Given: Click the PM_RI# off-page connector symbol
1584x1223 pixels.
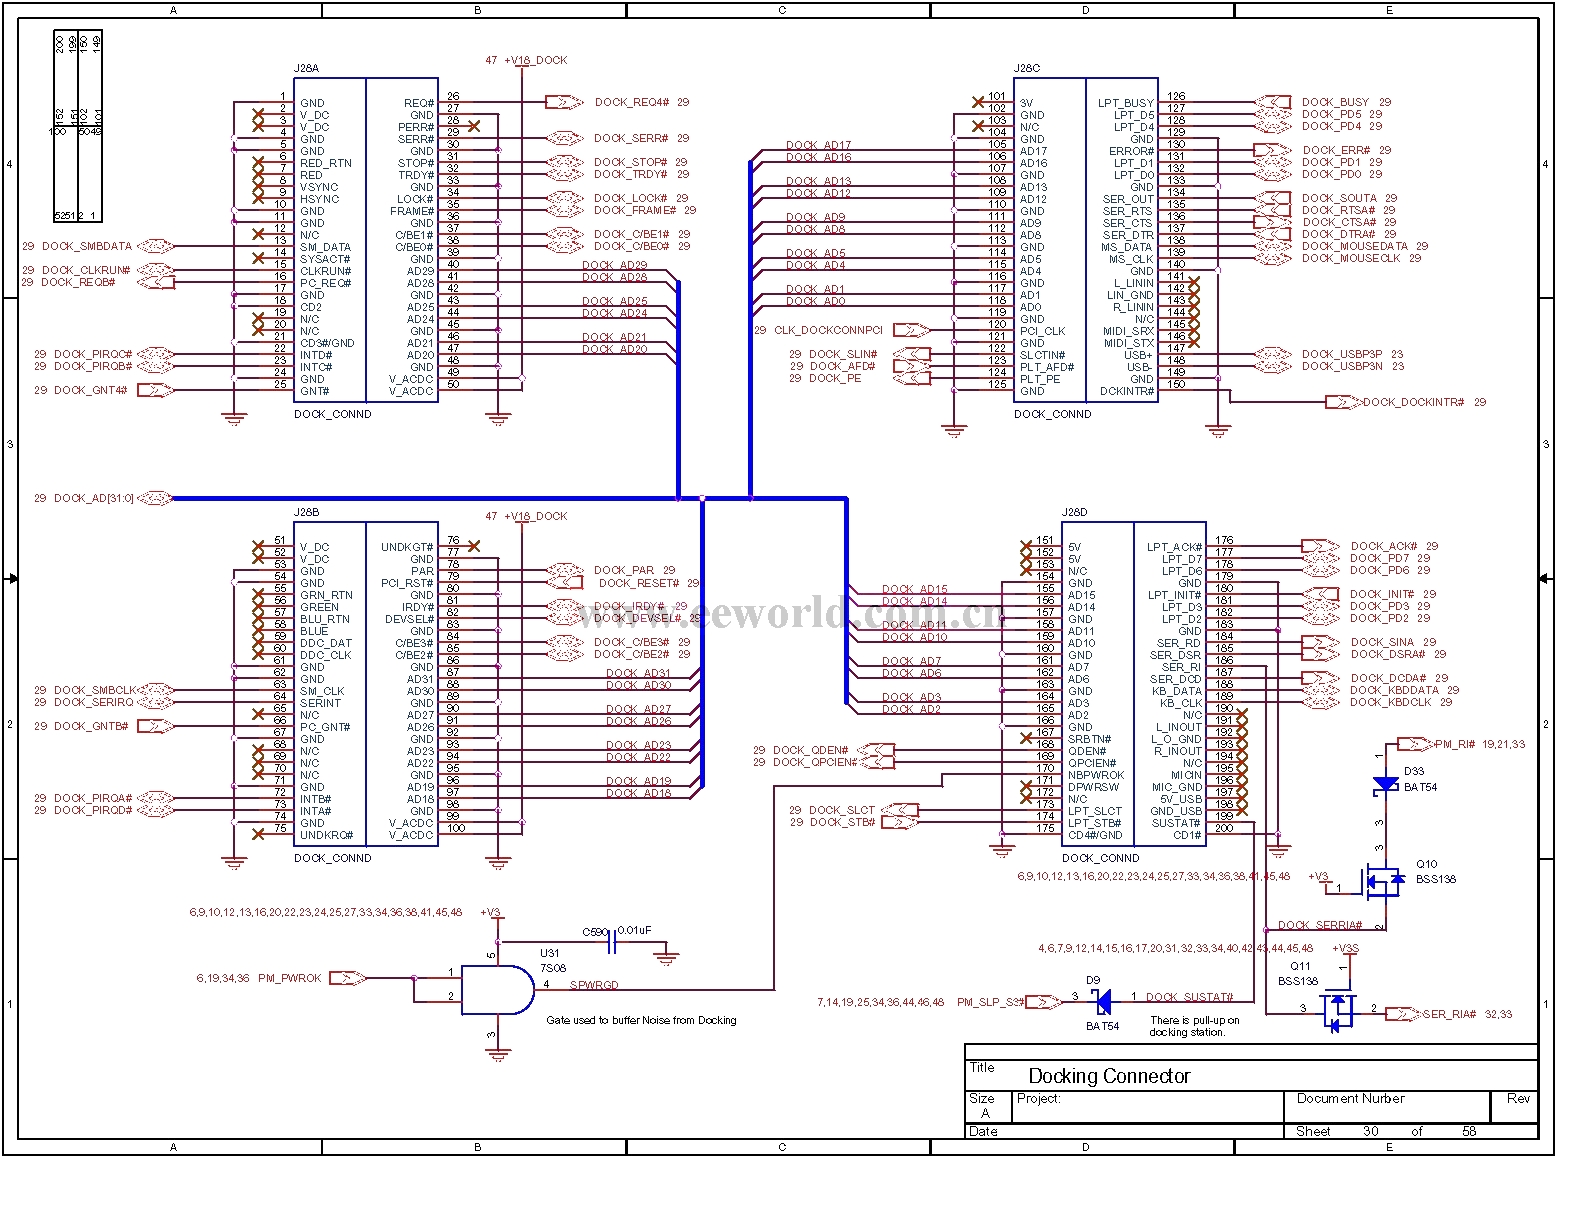Looking at the screenshot, I should pyautogui.click(x=1415, y=744).
